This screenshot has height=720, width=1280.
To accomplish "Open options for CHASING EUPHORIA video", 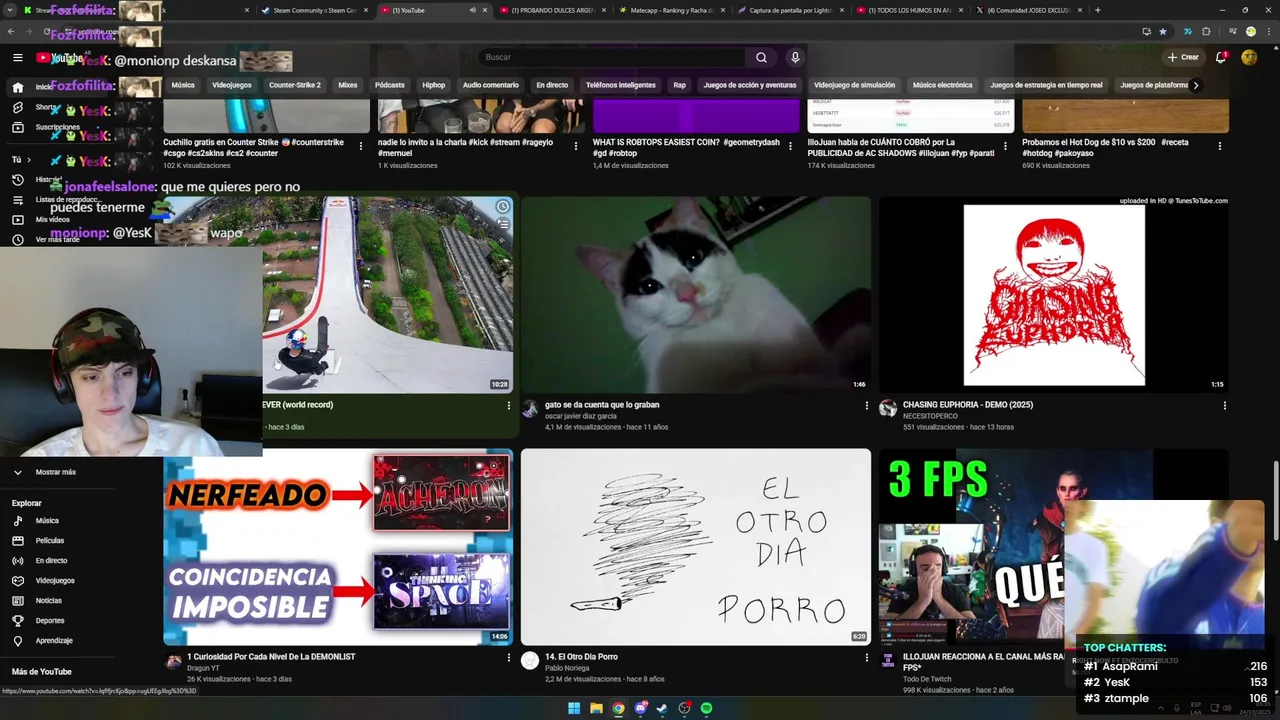I will (1224, 405).
